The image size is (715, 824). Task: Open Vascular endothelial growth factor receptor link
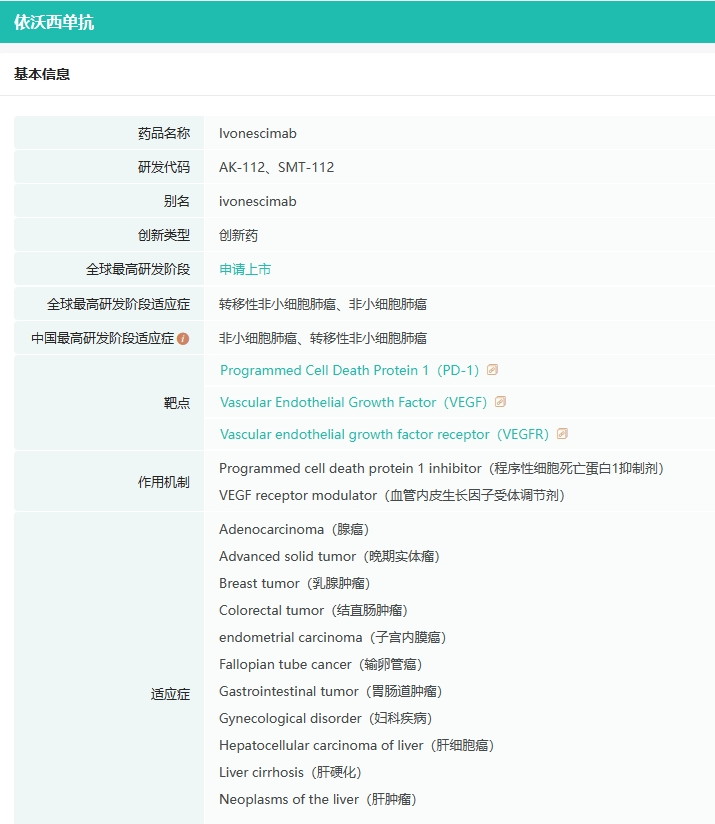point(385,434)
